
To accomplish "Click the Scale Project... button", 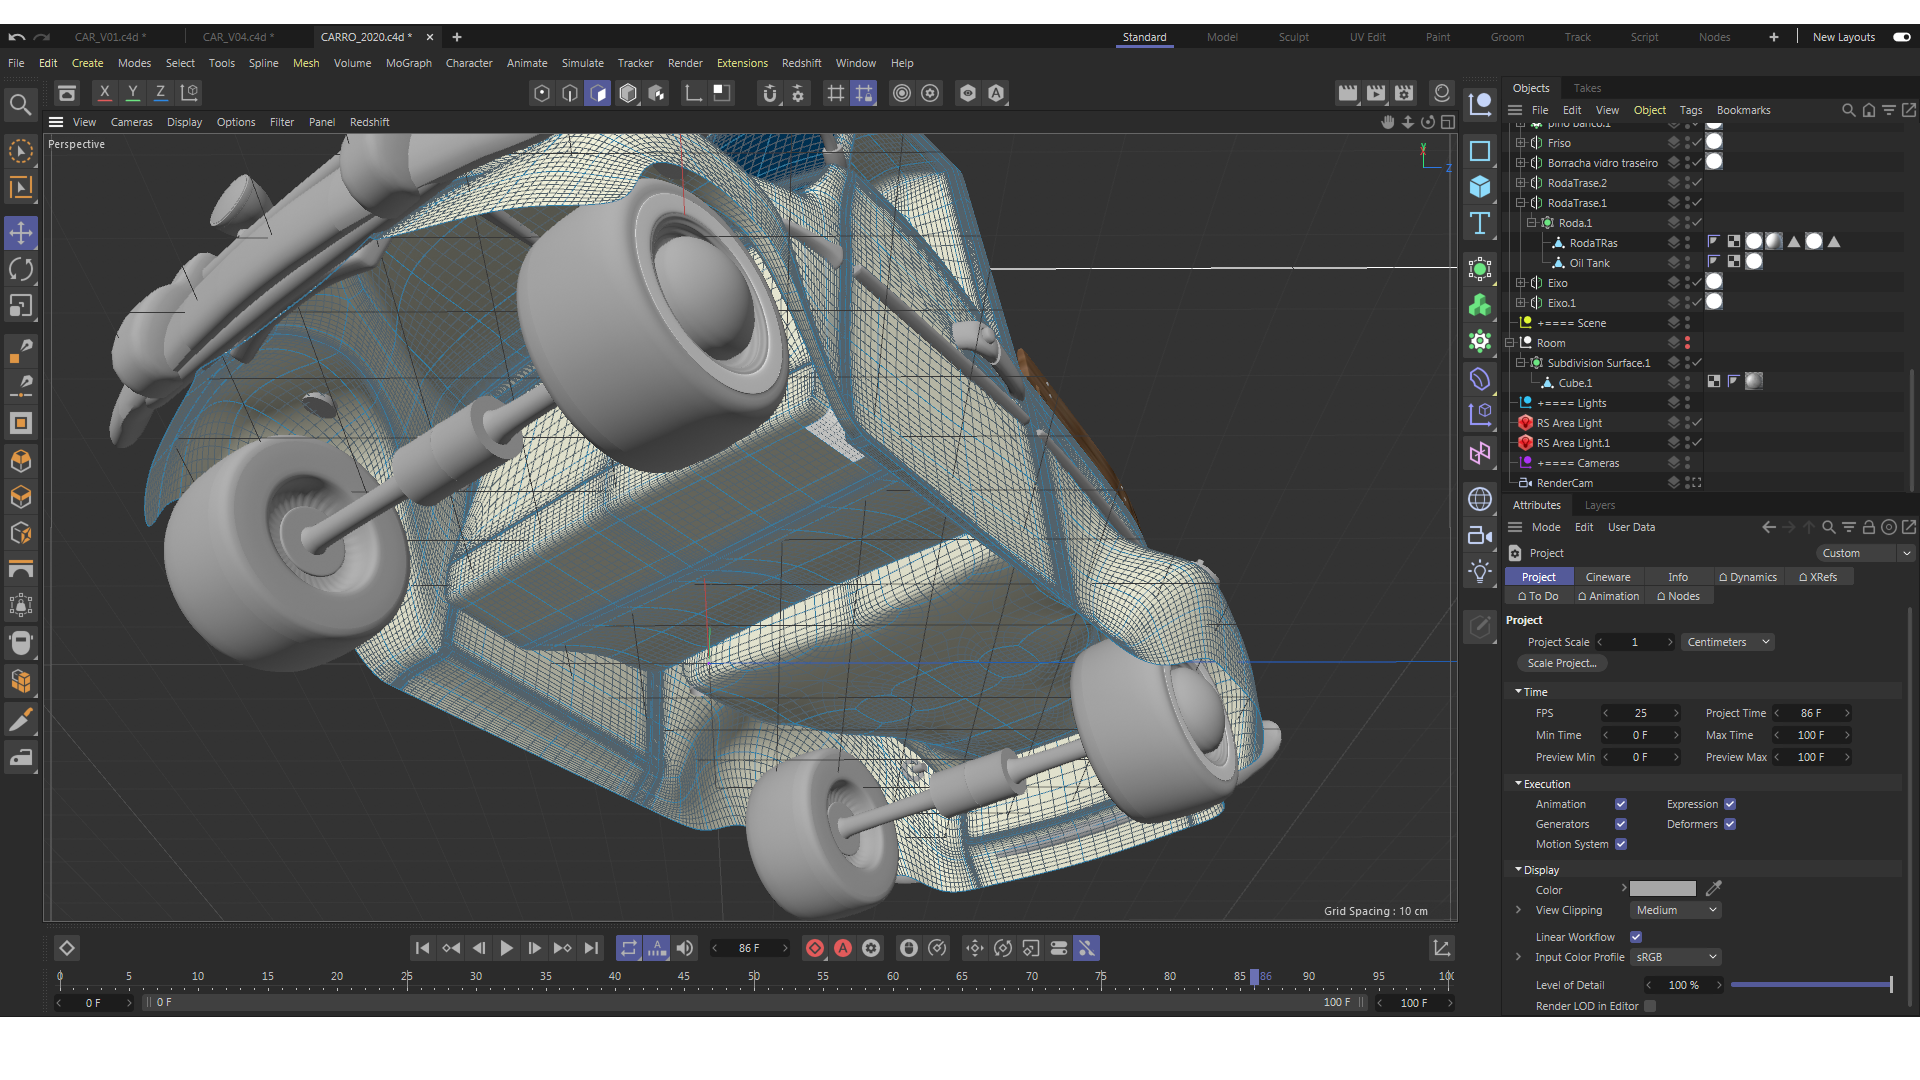I will pos(1561,663).
